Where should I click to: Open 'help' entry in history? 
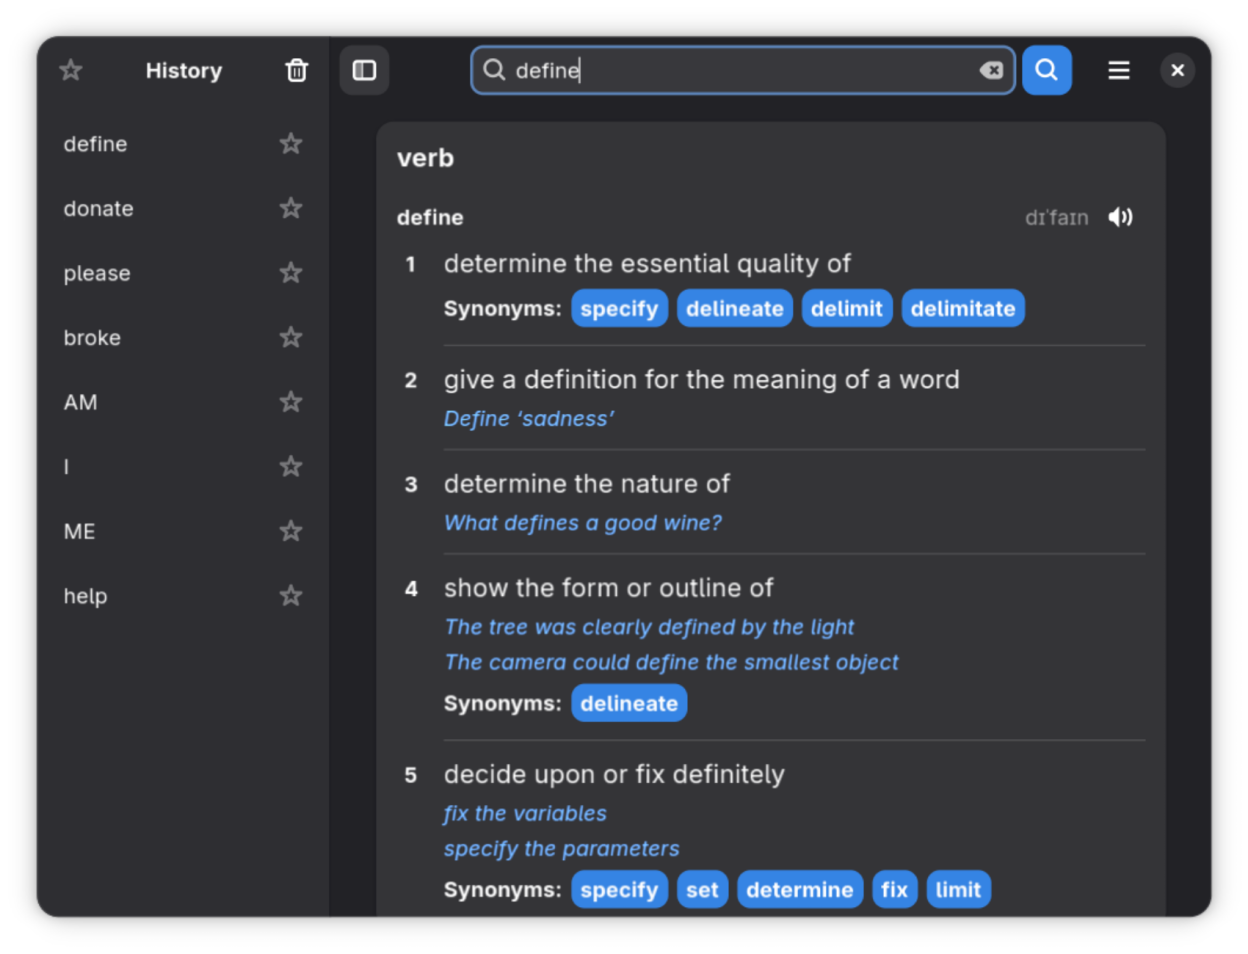pyautogui.click(x=86, y=597)
